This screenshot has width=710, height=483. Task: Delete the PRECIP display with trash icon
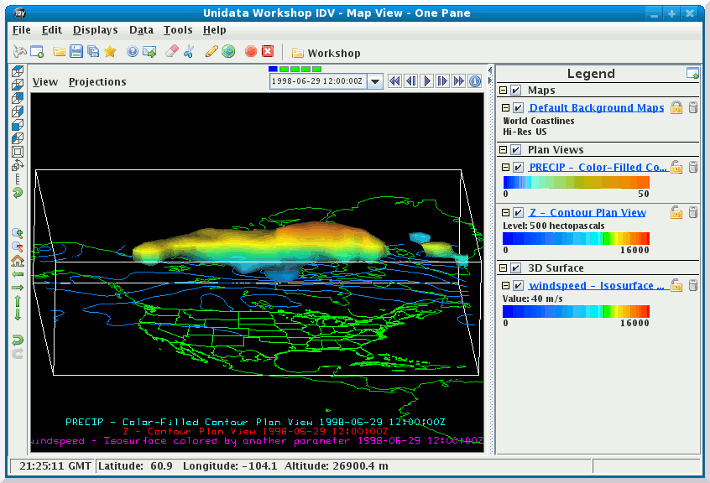pos(693,168)
